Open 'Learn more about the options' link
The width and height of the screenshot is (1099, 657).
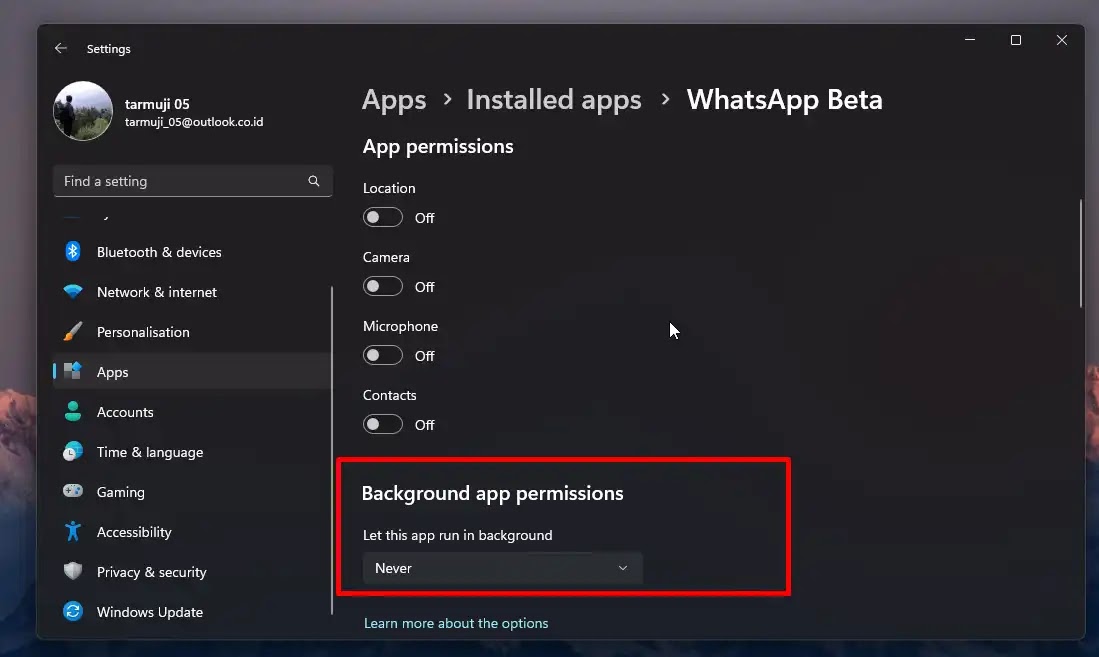[456, 623]
